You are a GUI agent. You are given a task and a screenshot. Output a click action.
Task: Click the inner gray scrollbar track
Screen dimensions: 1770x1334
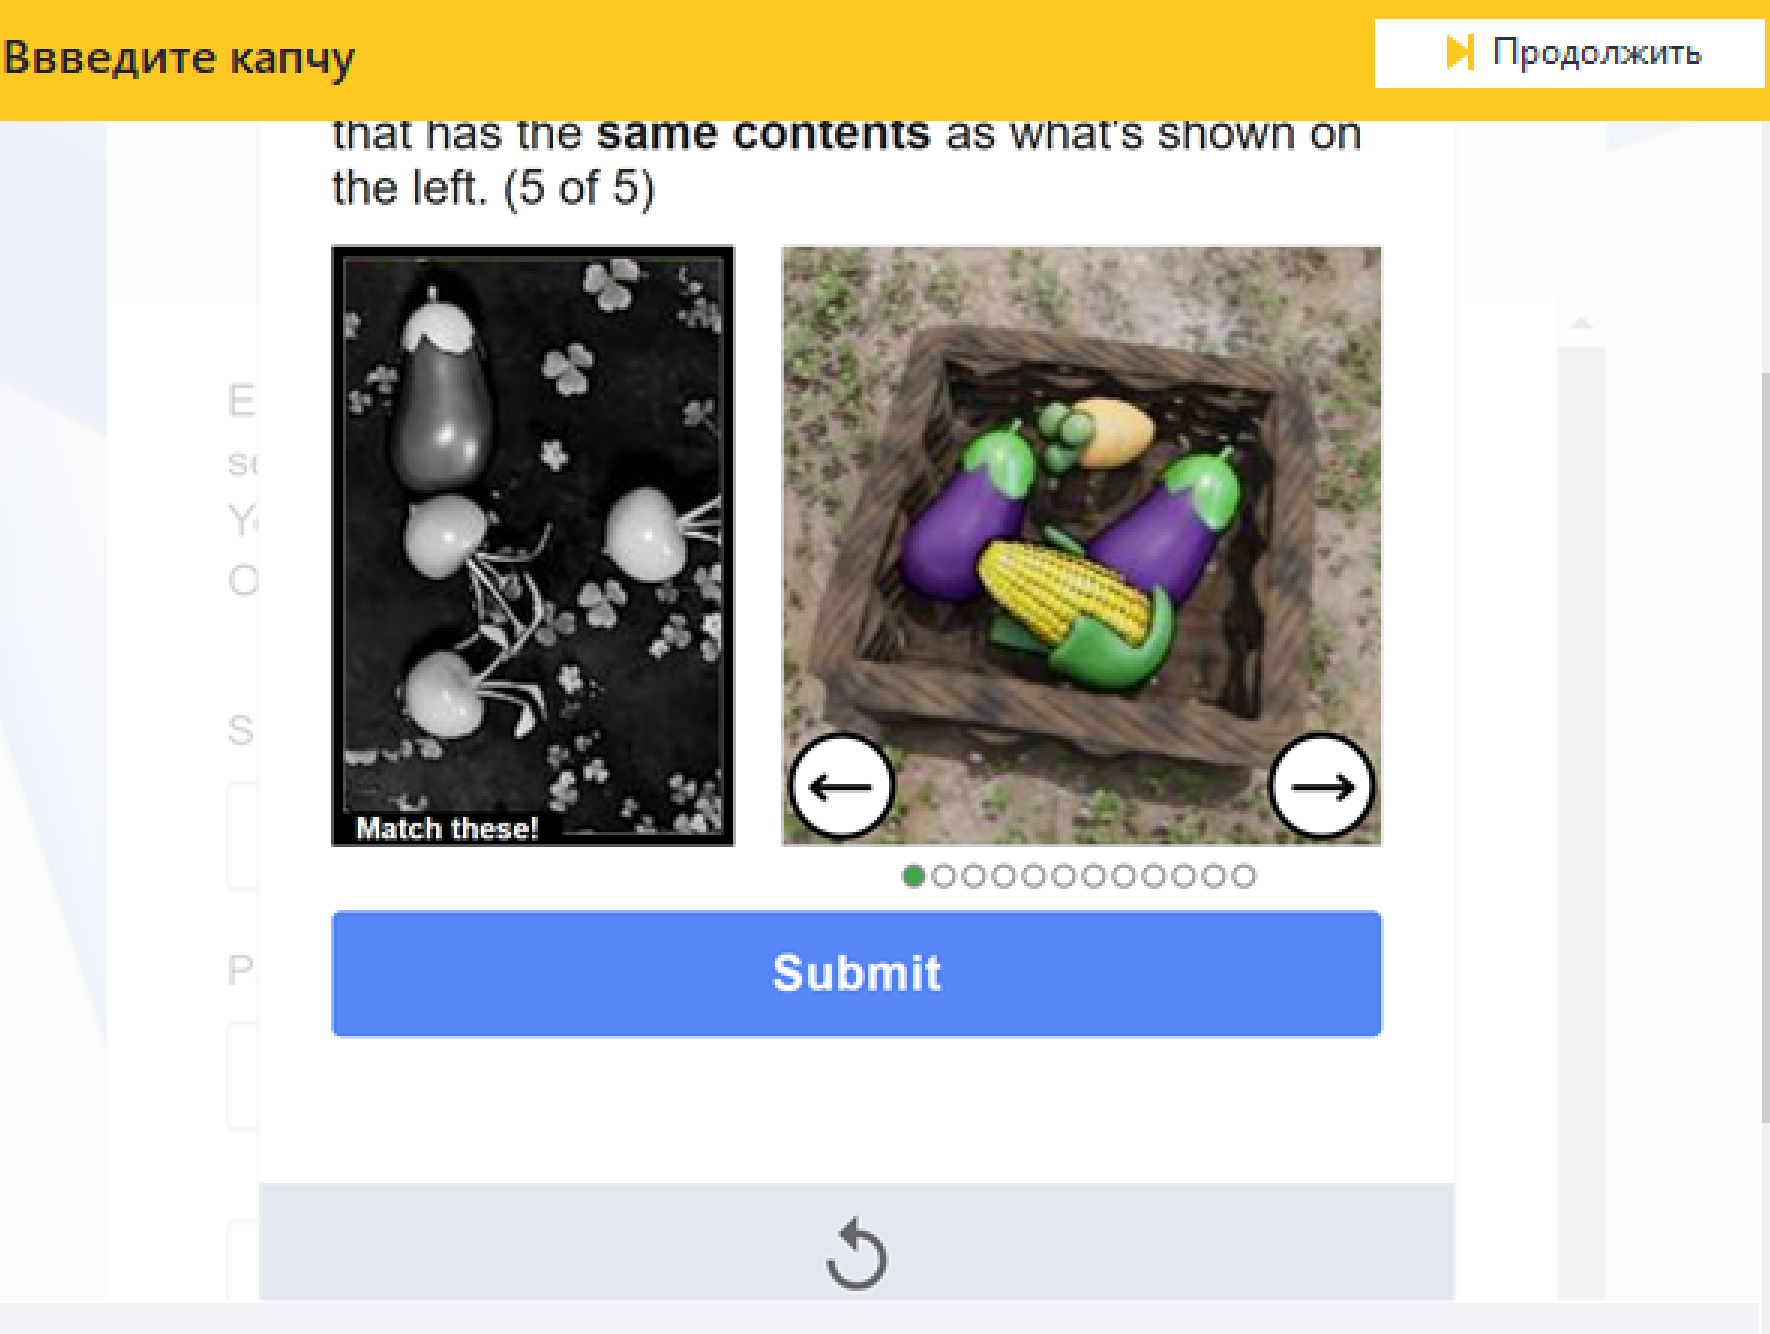pos(1581,800)
